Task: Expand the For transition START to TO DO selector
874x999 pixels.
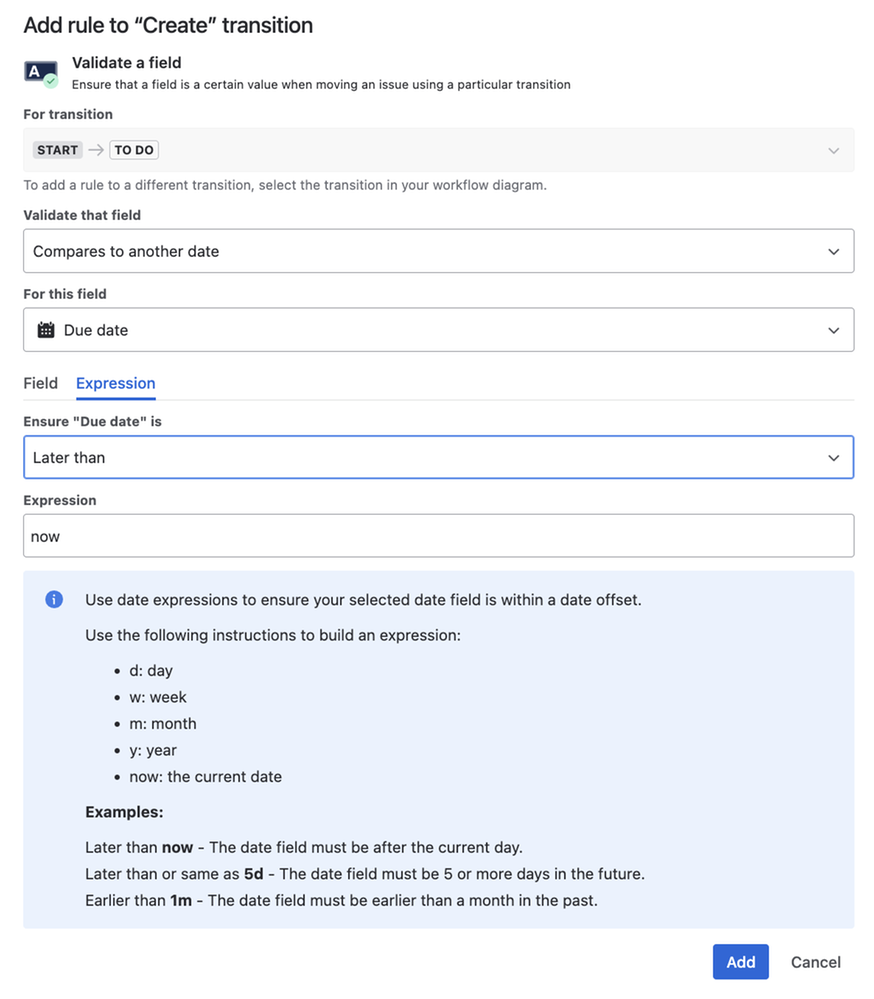Action: click(x=439, y=150)
